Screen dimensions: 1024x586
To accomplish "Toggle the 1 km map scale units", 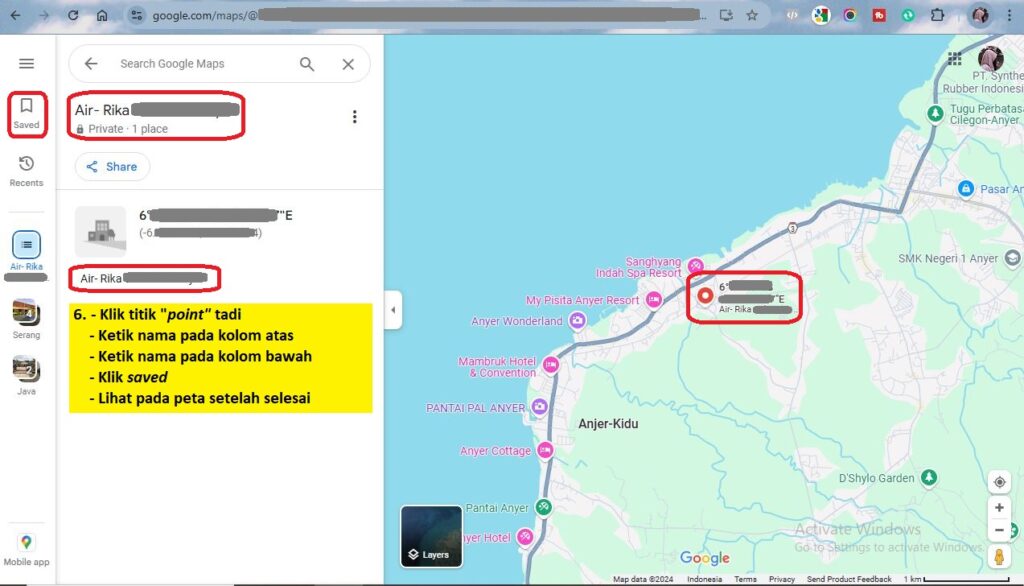I will click(x=956, y=579).
